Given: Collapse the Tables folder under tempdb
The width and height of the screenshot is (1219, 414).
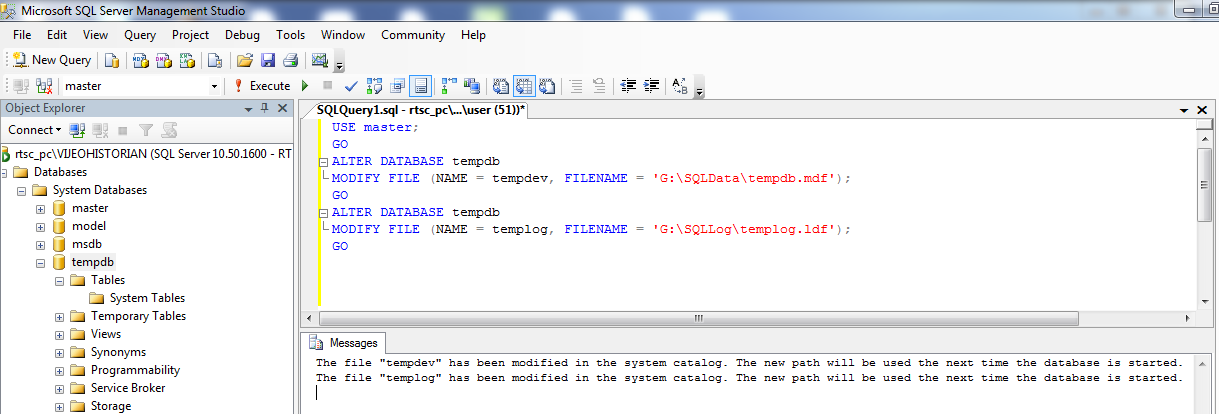Looking at the screenshot, I should click(59, 281).
